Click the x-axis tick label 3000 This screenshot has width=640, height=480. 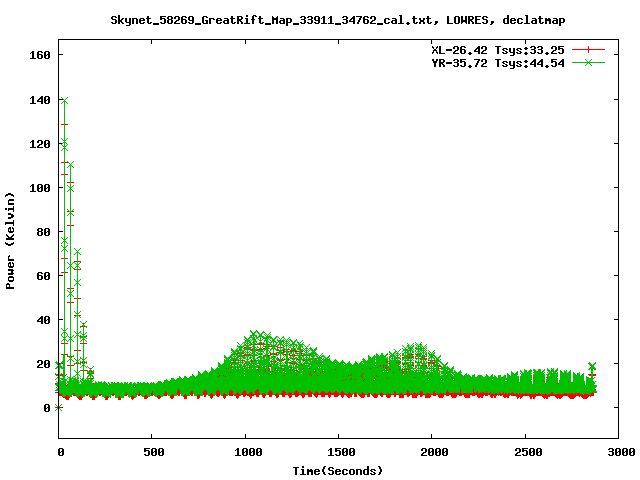[622, 452]
